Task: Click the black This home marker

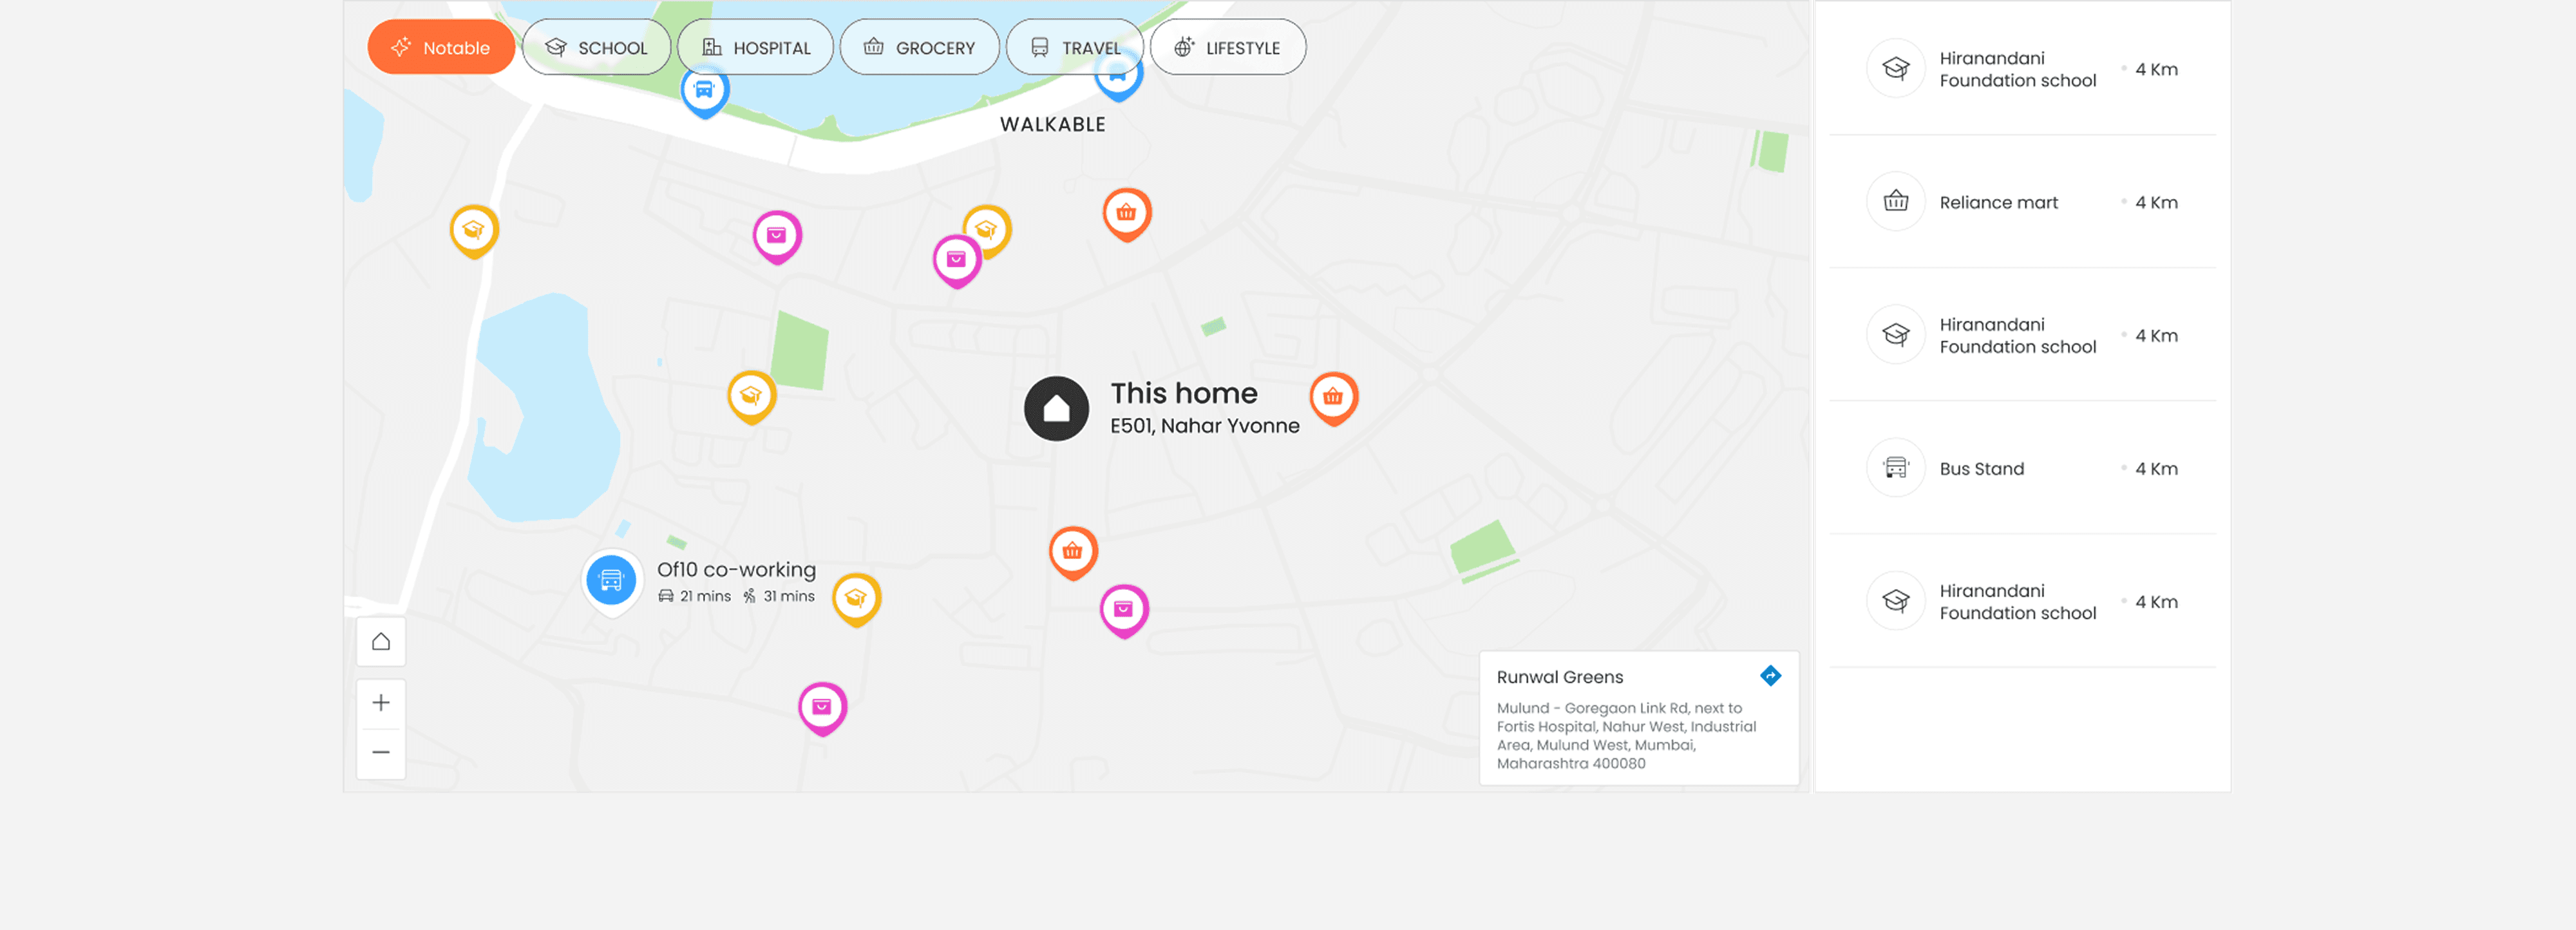Action: point(1056,408)
